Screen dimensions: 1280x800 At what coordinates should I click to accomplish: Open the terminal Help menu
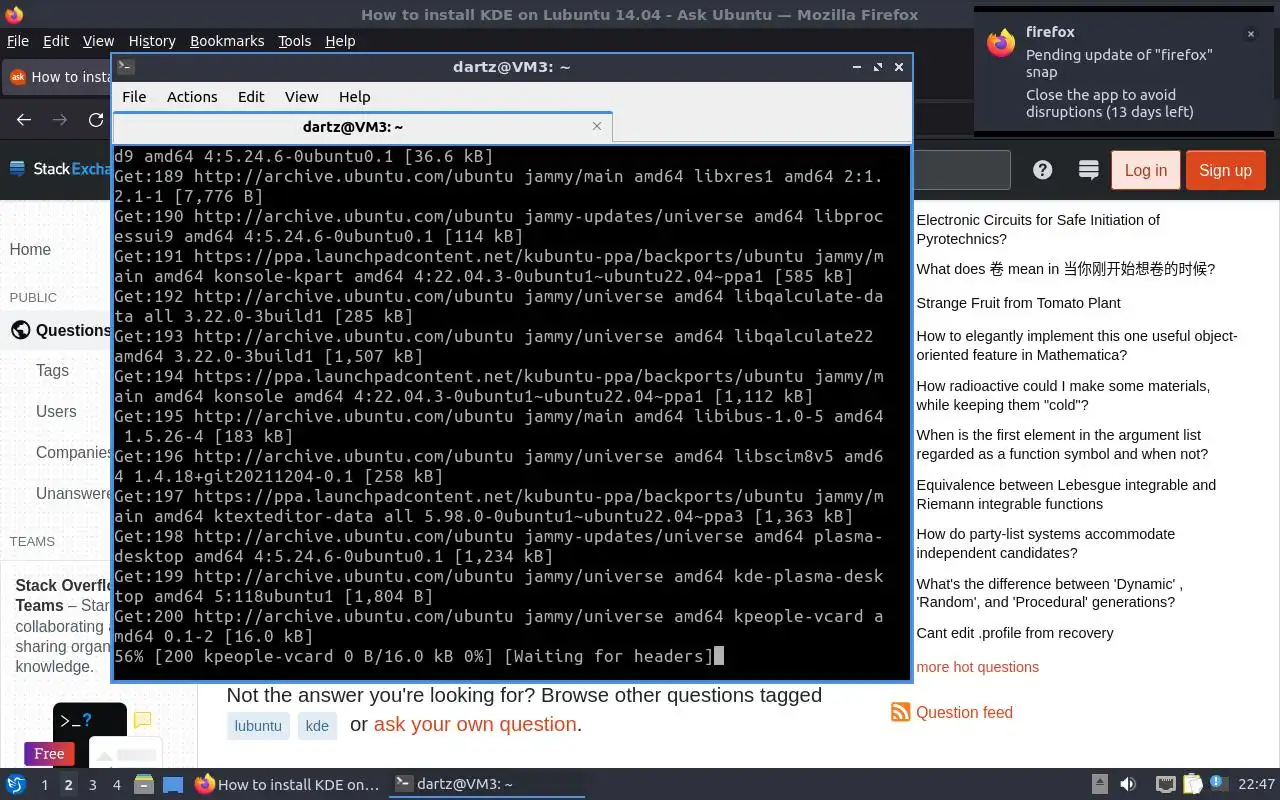click(x=354, y=97)
